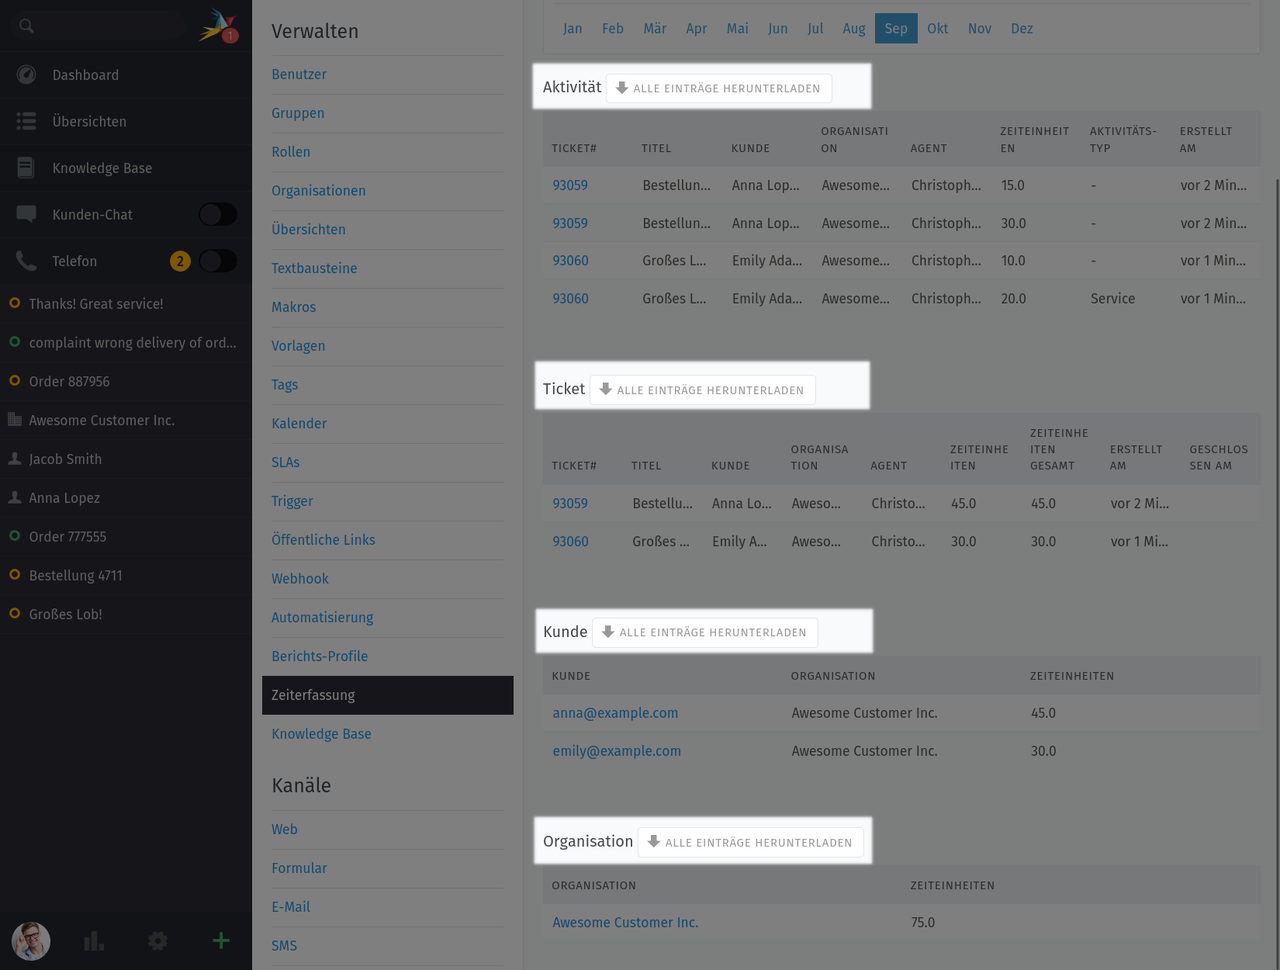
Task: Select the Übersichten list icon in sidebar
Action: (26, 121)
